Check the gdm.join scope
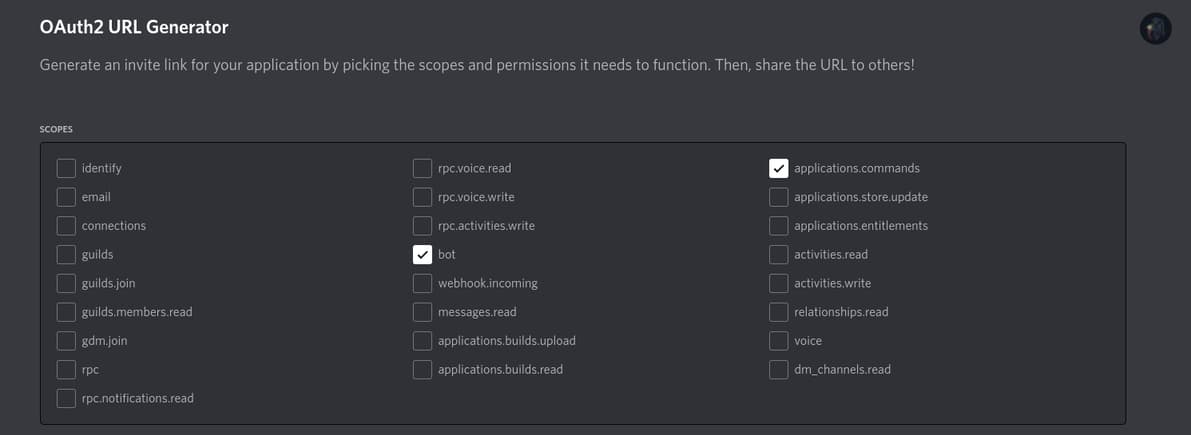The image size is (1191, 435). pyautogui.click(x=66, y=341)
